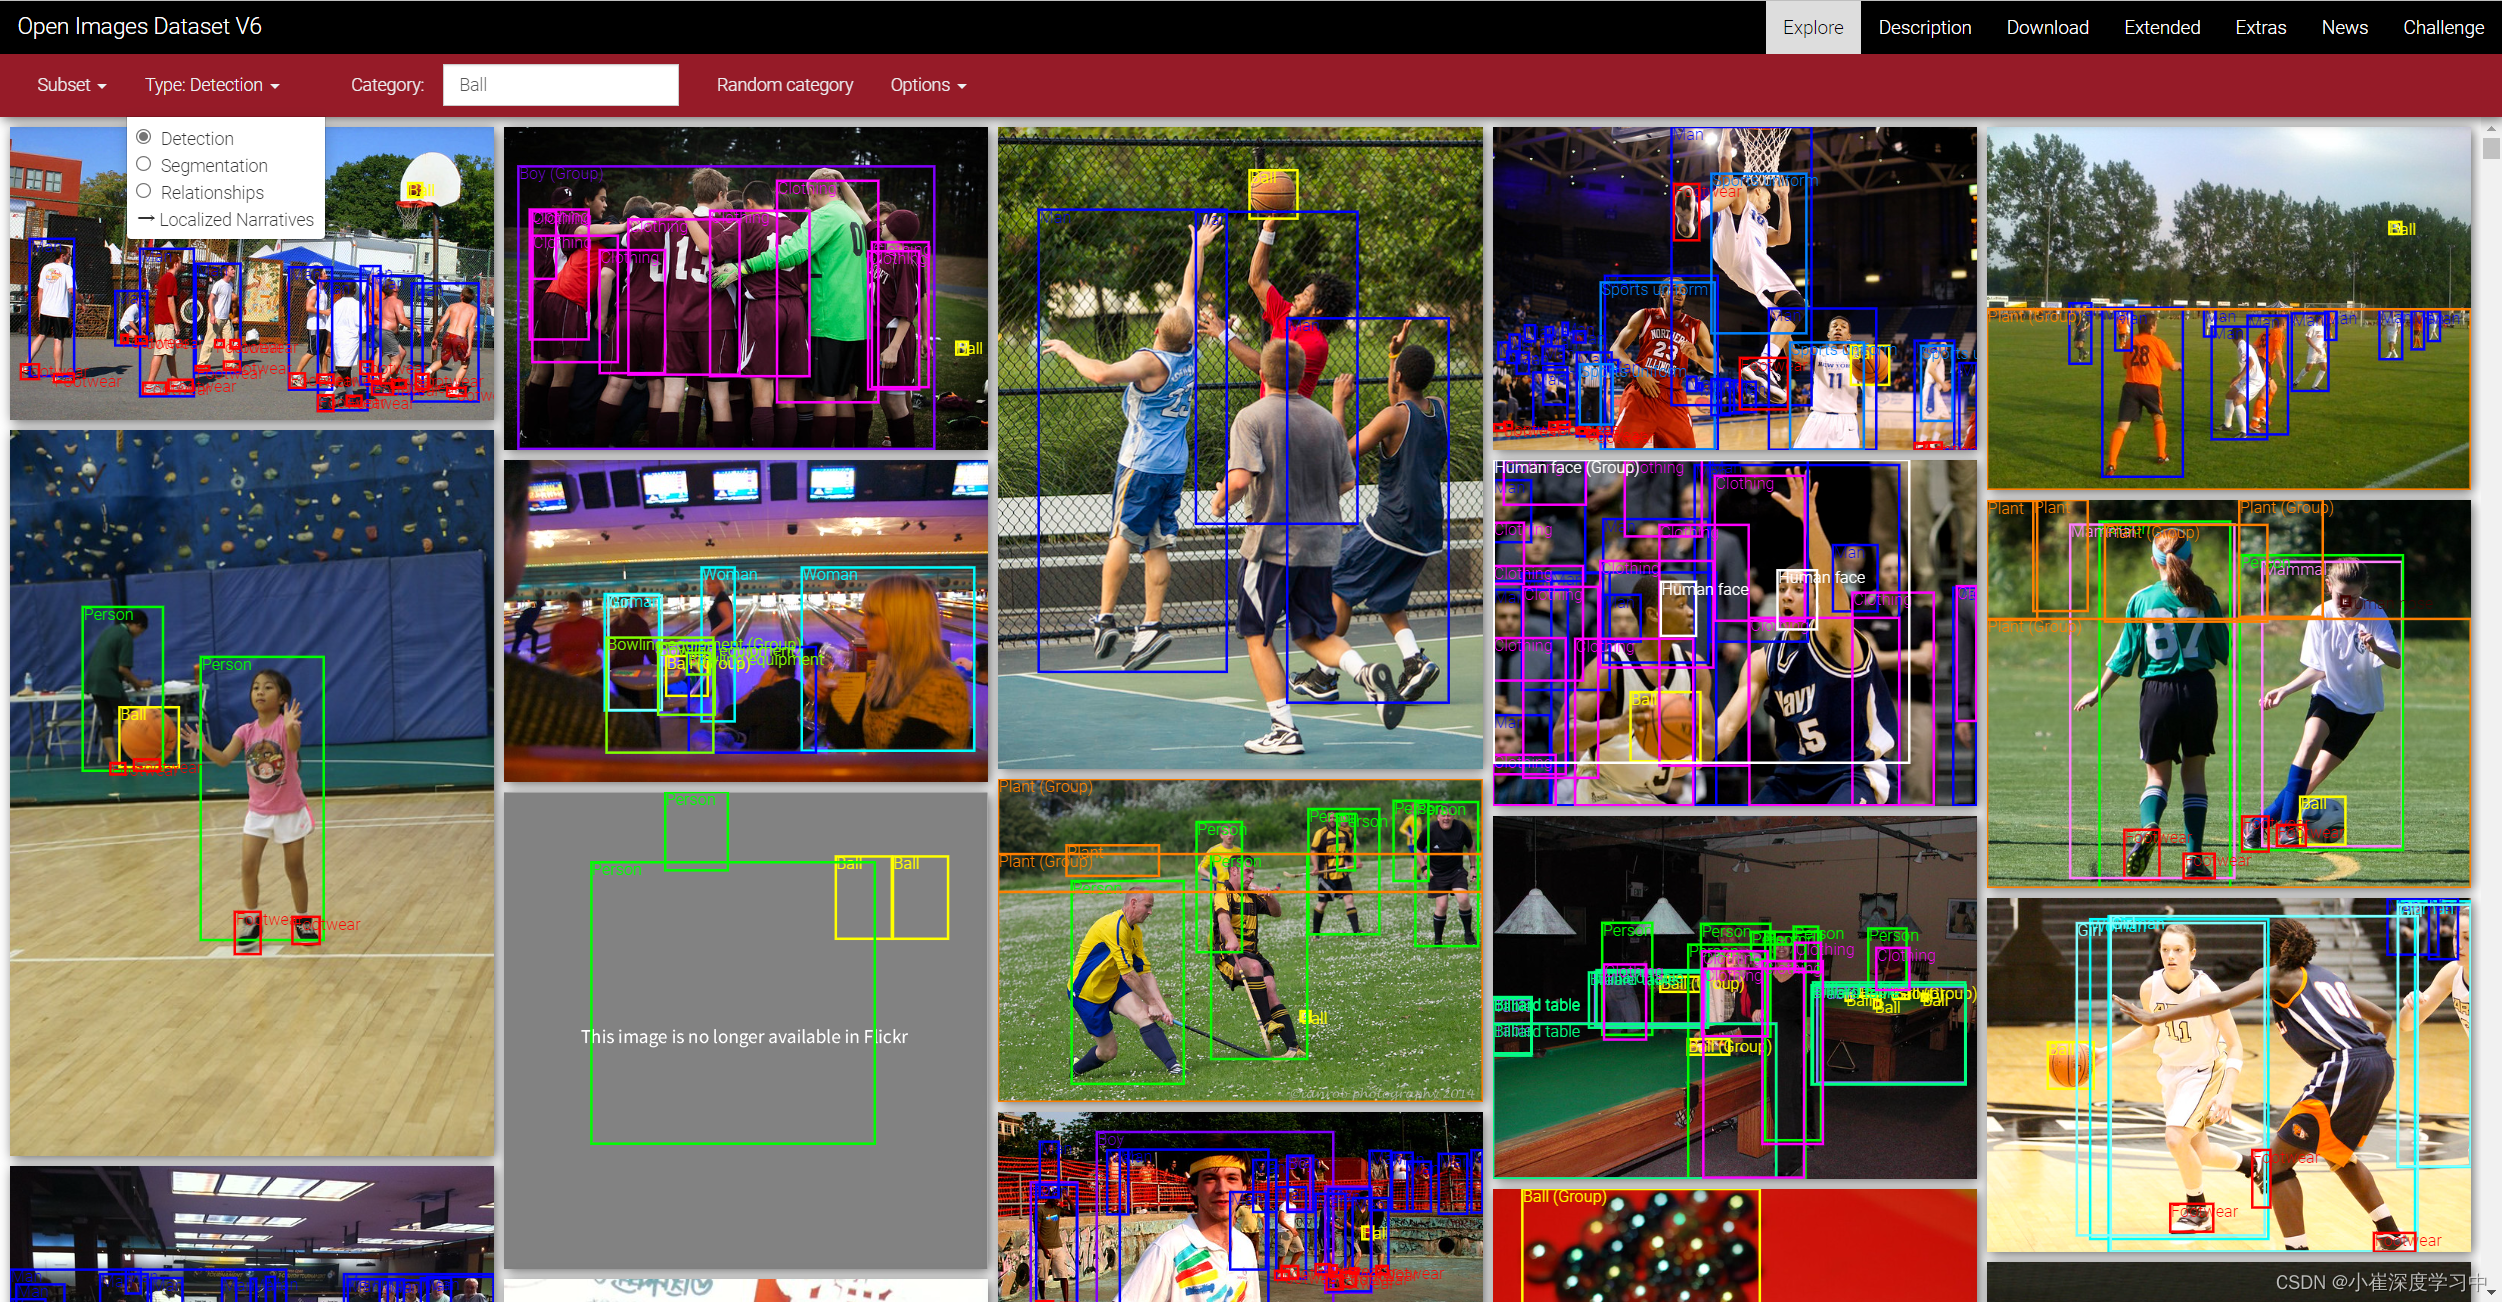The image size is (2502, 1302).
Task: Select the Segmentation radio option
Action: coord(144,164)
